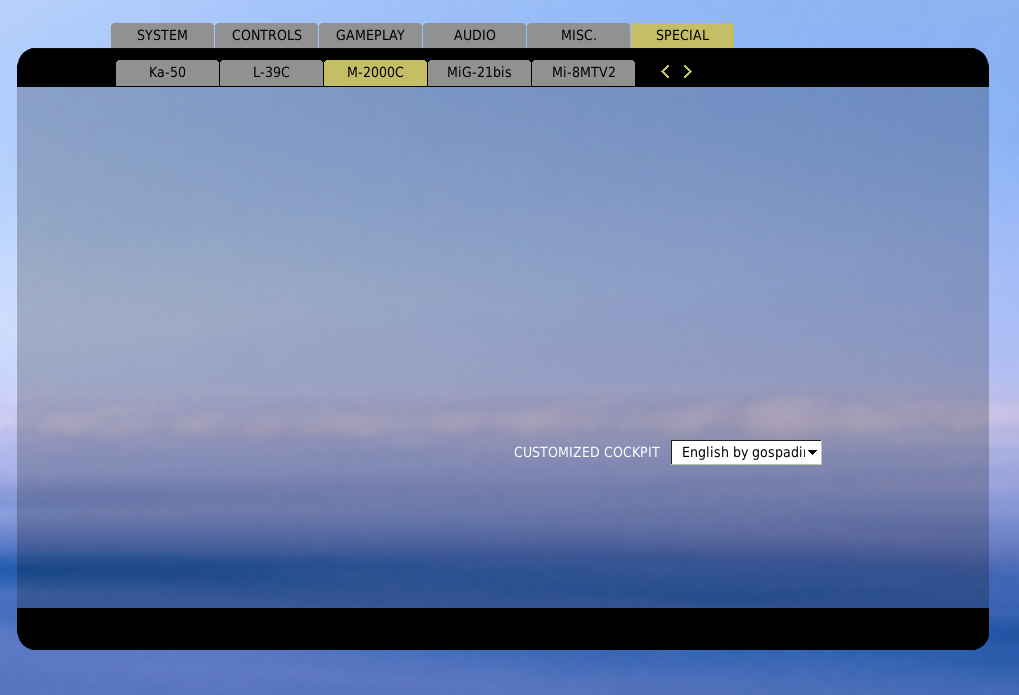Open the Customized Cockpit language combo box
The height and width of the screenshot is (695, 1019).
pyautogui.click(x=740, y=453)
